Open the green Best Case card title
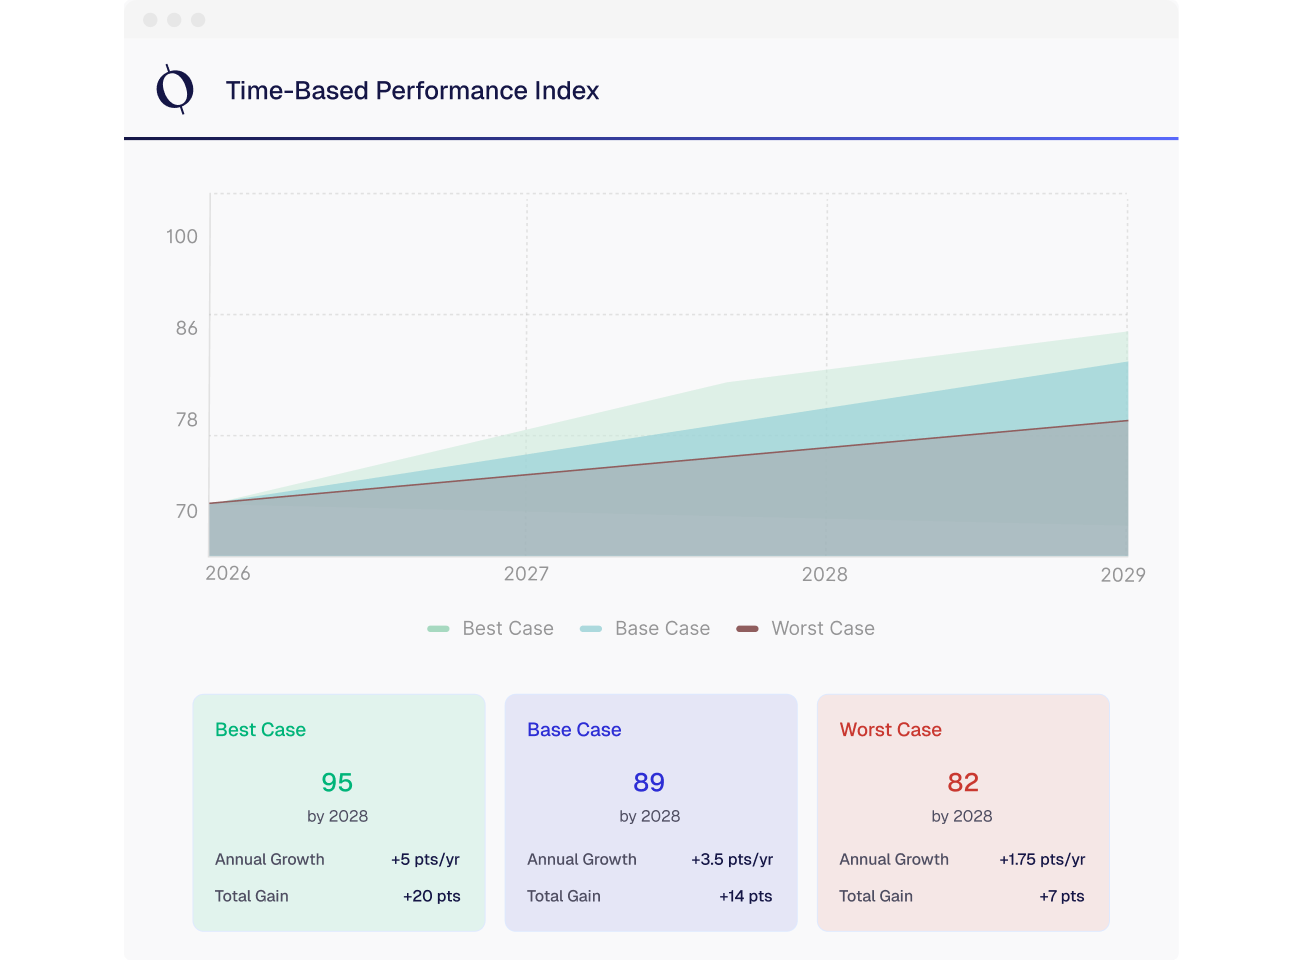 [260, 730]
